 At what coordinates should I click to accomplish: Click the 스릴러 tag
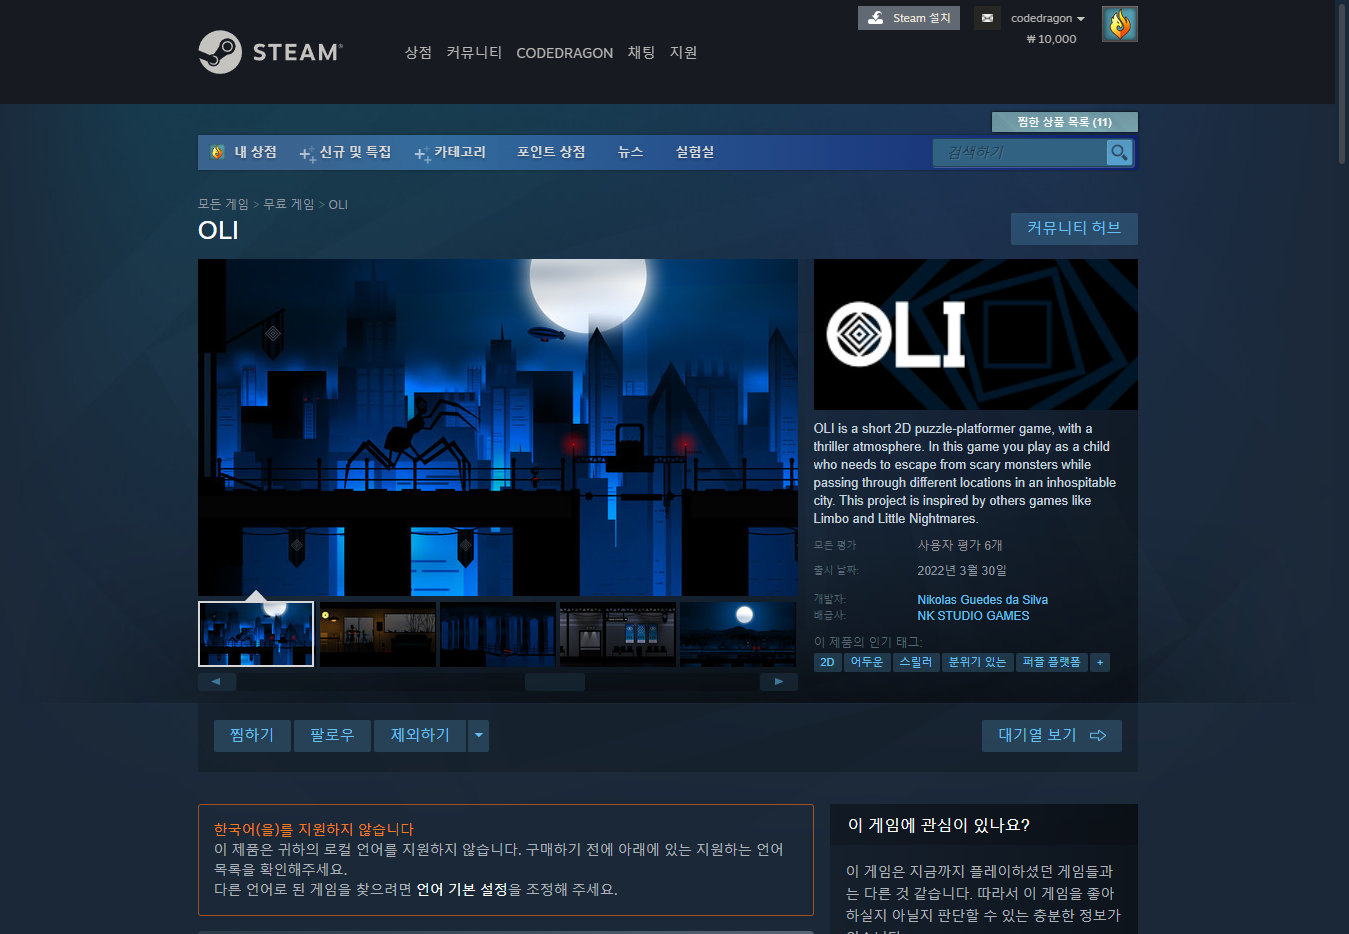pyautogui.click(x=916, y=662)
